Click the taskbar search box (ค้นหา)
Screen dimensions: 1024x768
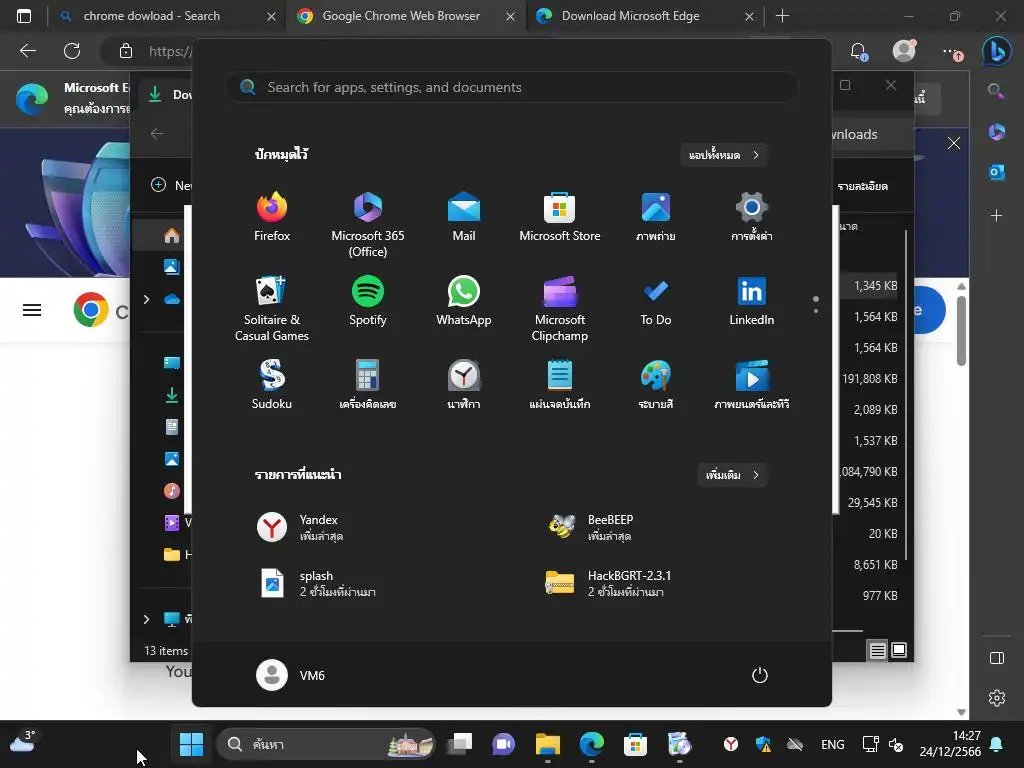click(x=326, y=744)
